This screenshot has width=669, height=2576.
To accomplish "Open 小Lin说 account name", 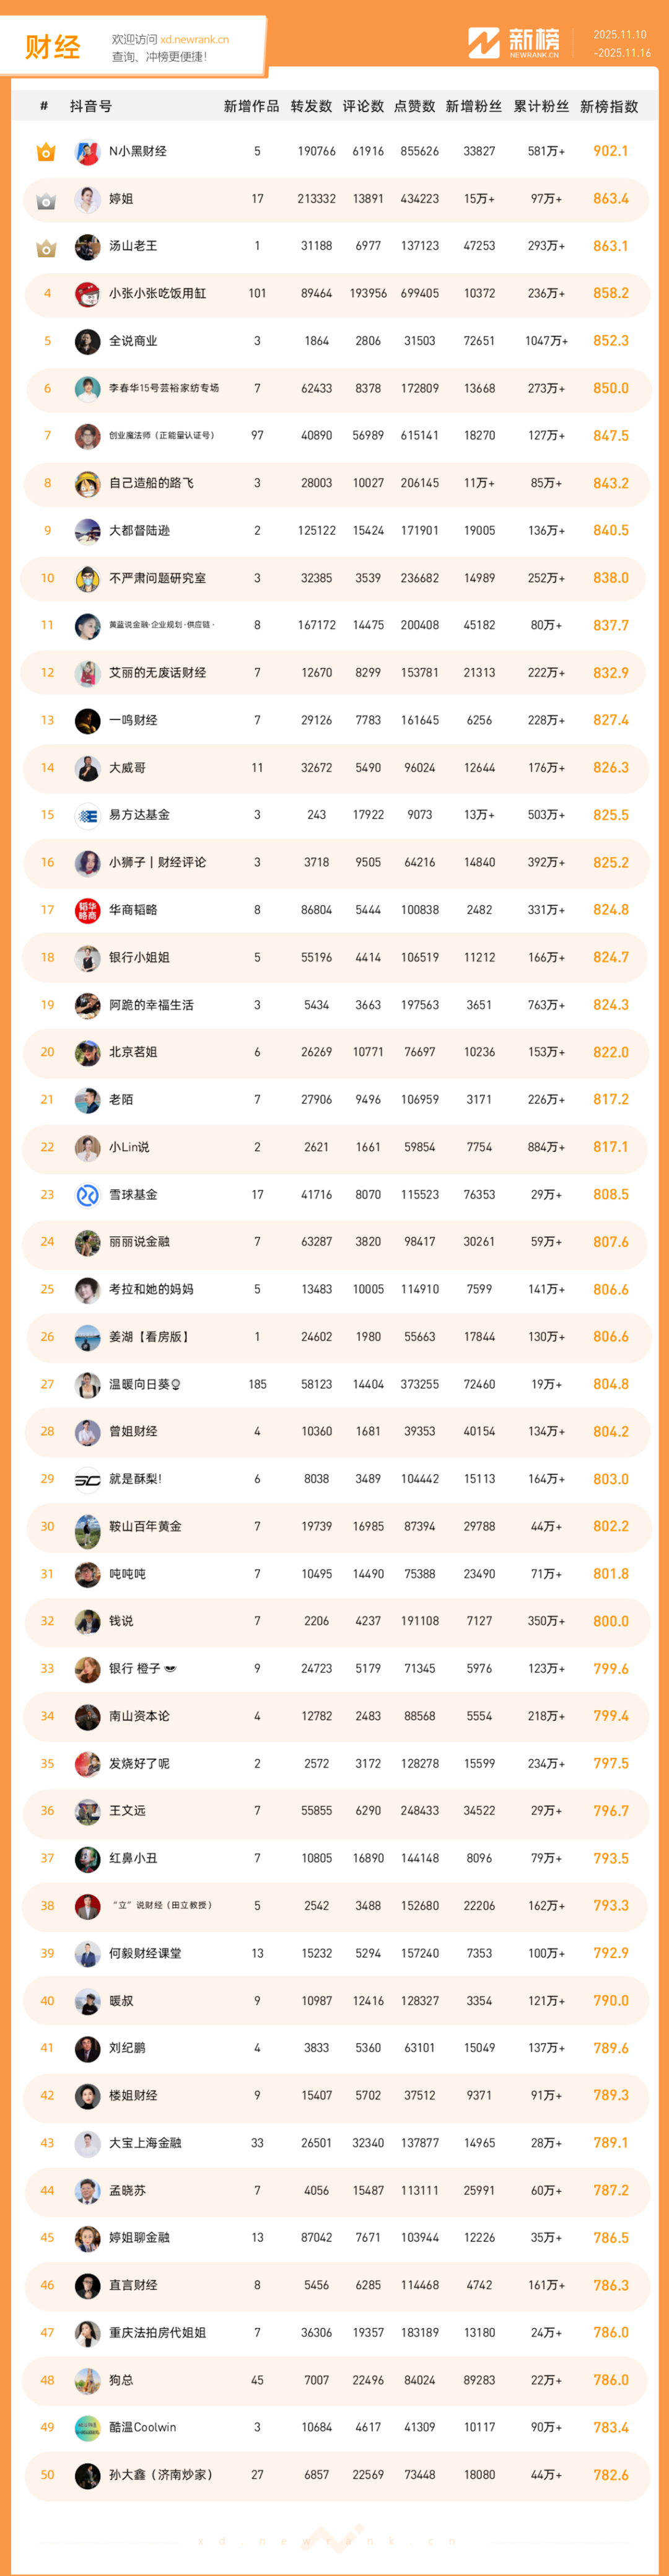I will point(129,1147).
